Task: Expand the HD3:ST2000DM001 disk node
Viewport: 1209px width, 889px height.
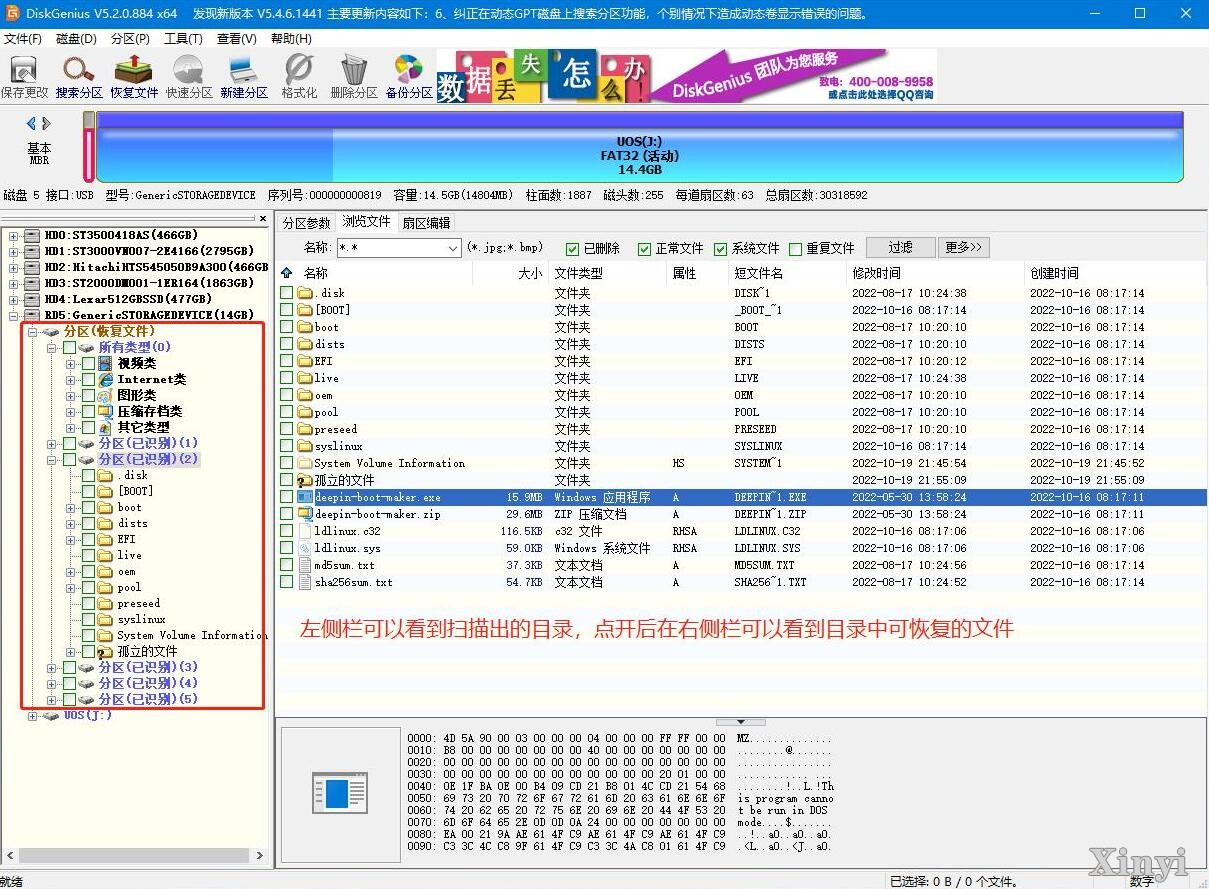Action: pyautogui.click(x=14, y=284)
